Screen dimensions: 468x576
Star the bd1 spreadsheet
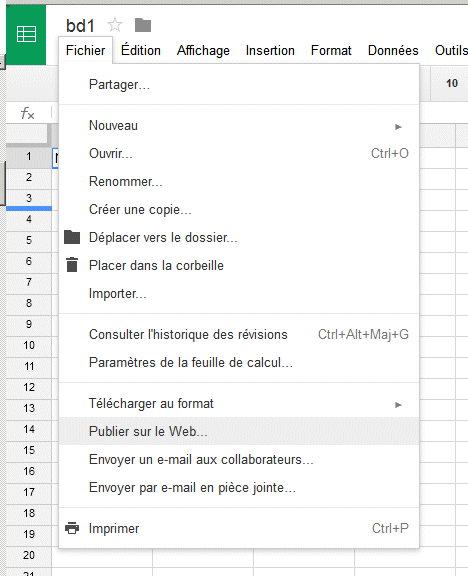(115, 25)
